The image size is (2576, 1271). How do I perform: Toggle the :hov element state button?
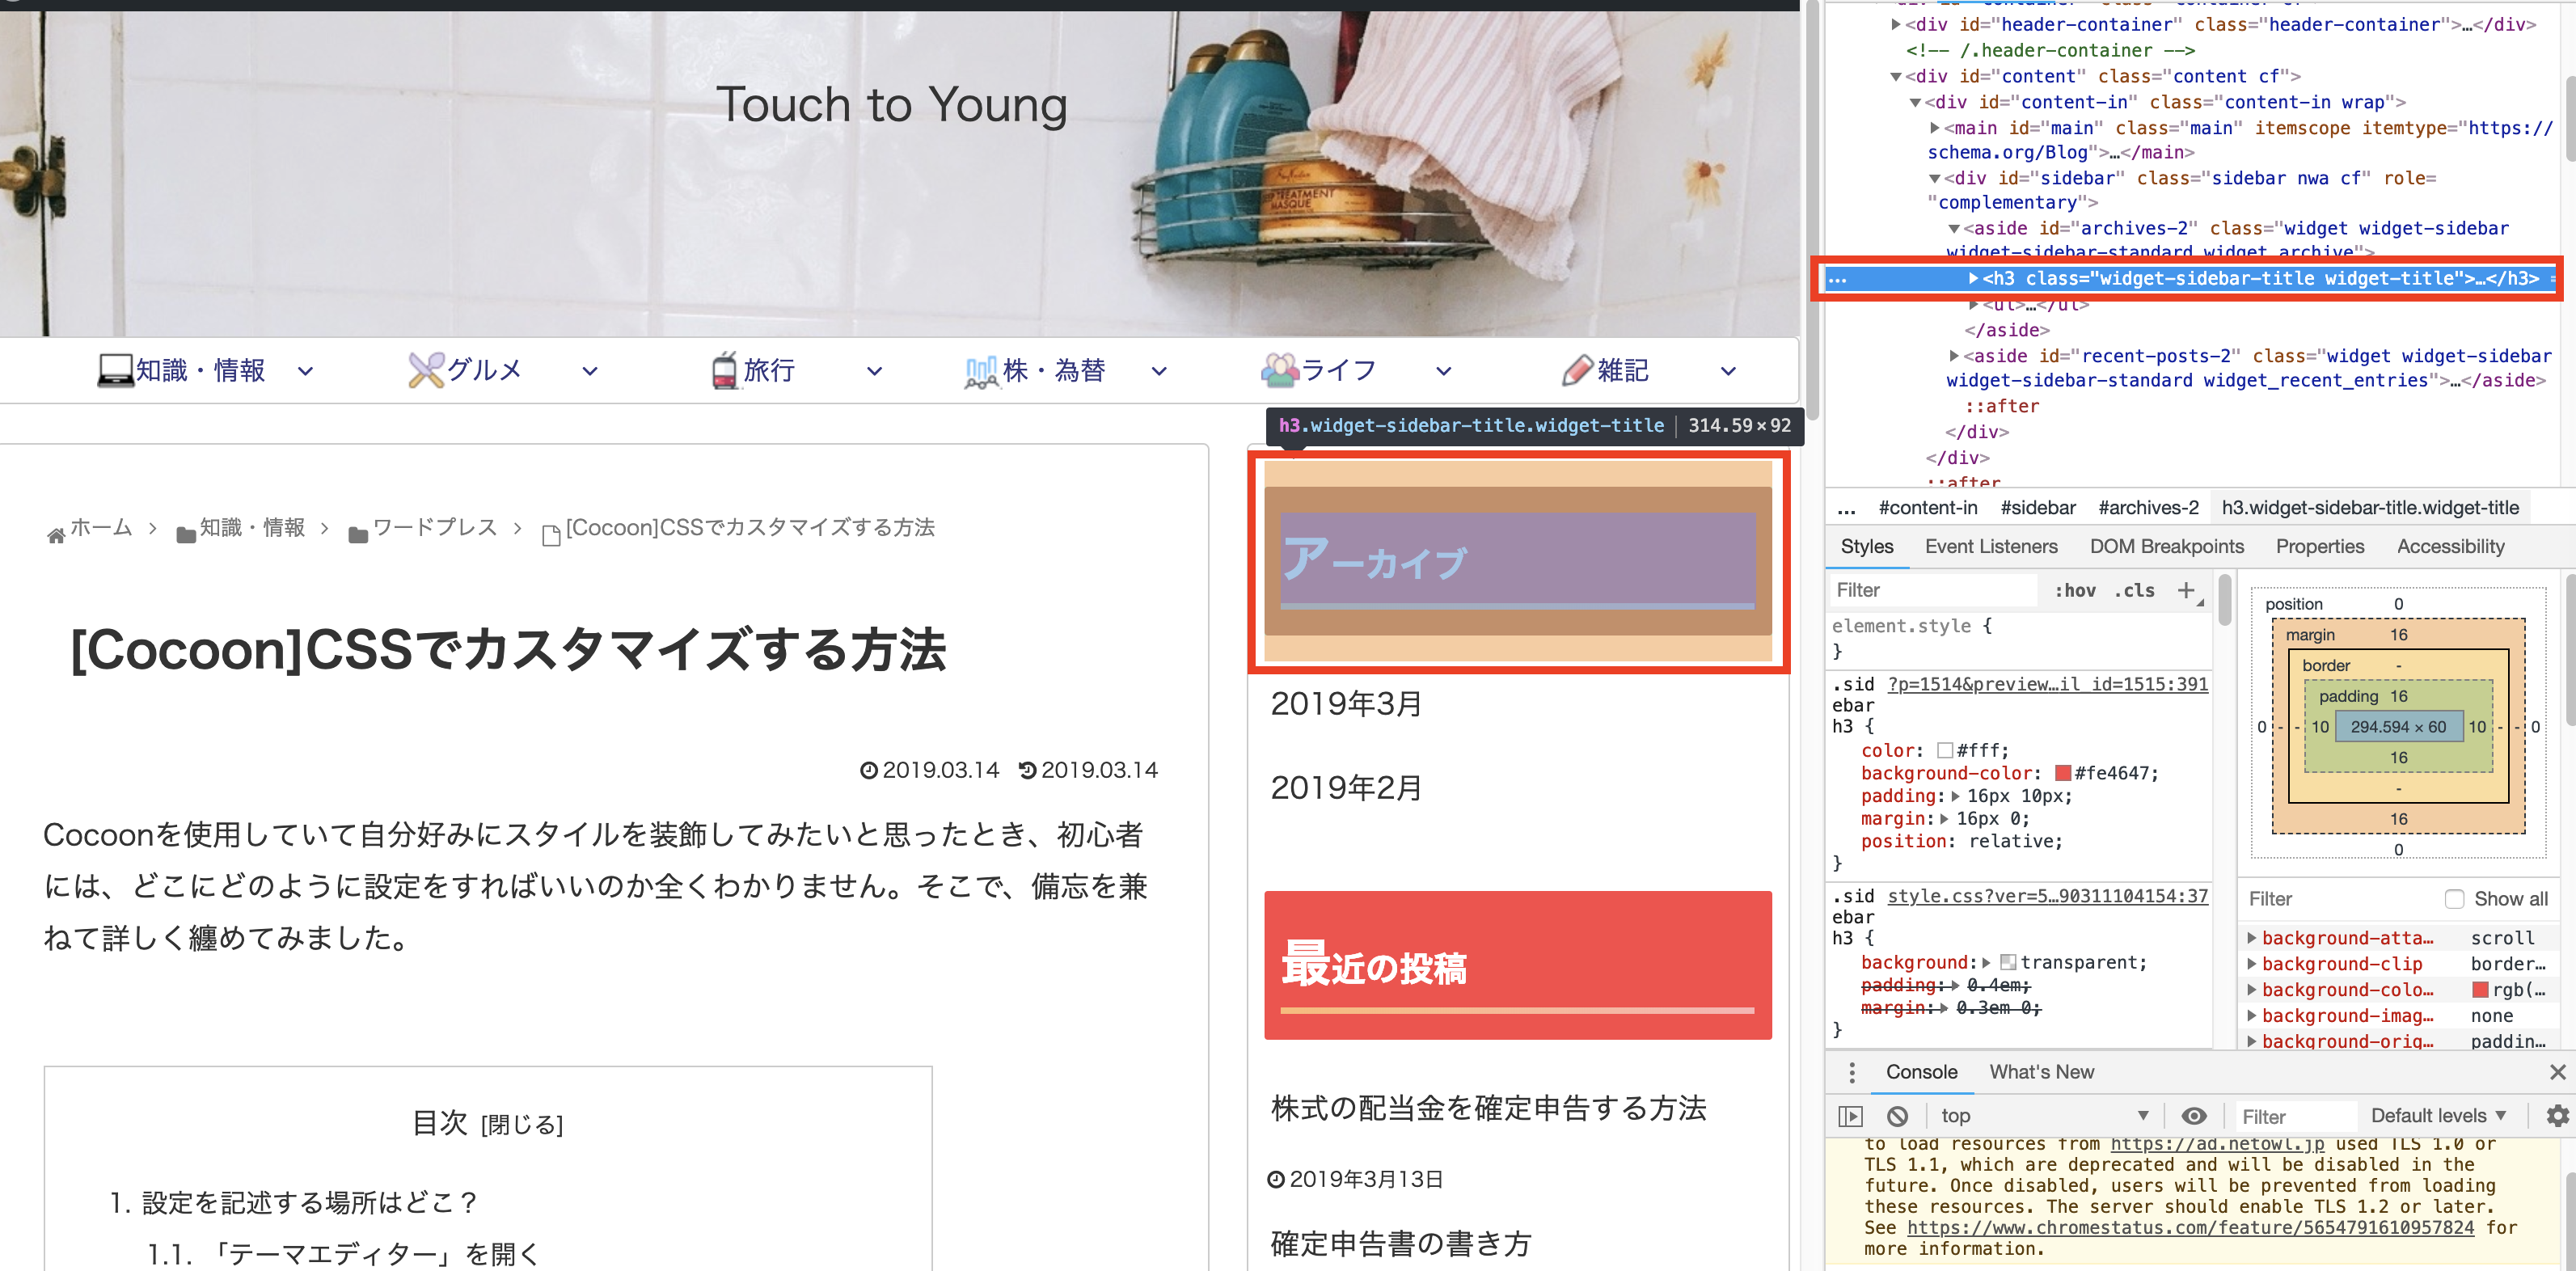[x=2075, y=590]
